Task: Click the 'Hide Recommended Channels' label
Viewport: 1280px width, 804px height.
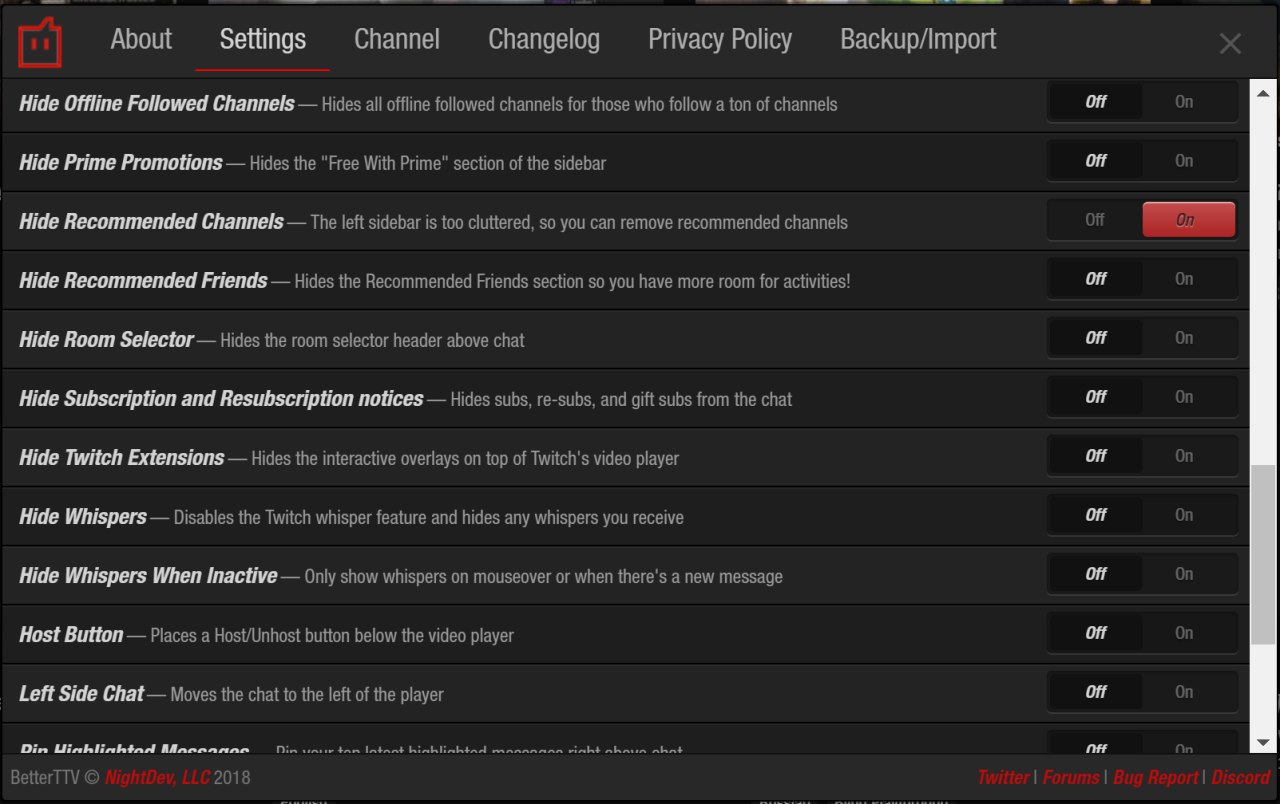Action: click(x=151, y=221)
